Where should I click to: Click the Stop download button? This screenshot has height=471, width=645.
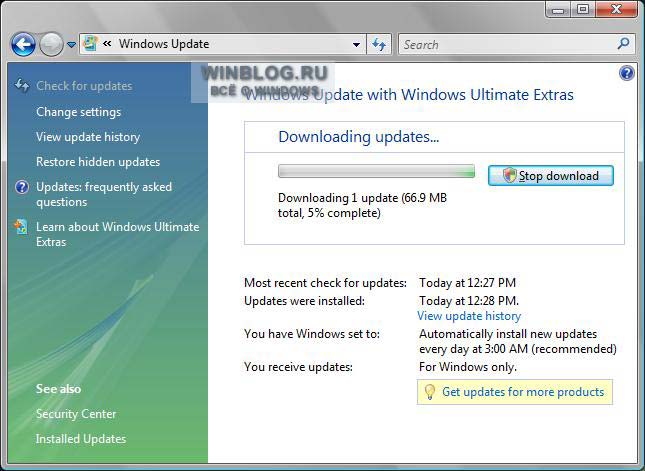[551, 176]
